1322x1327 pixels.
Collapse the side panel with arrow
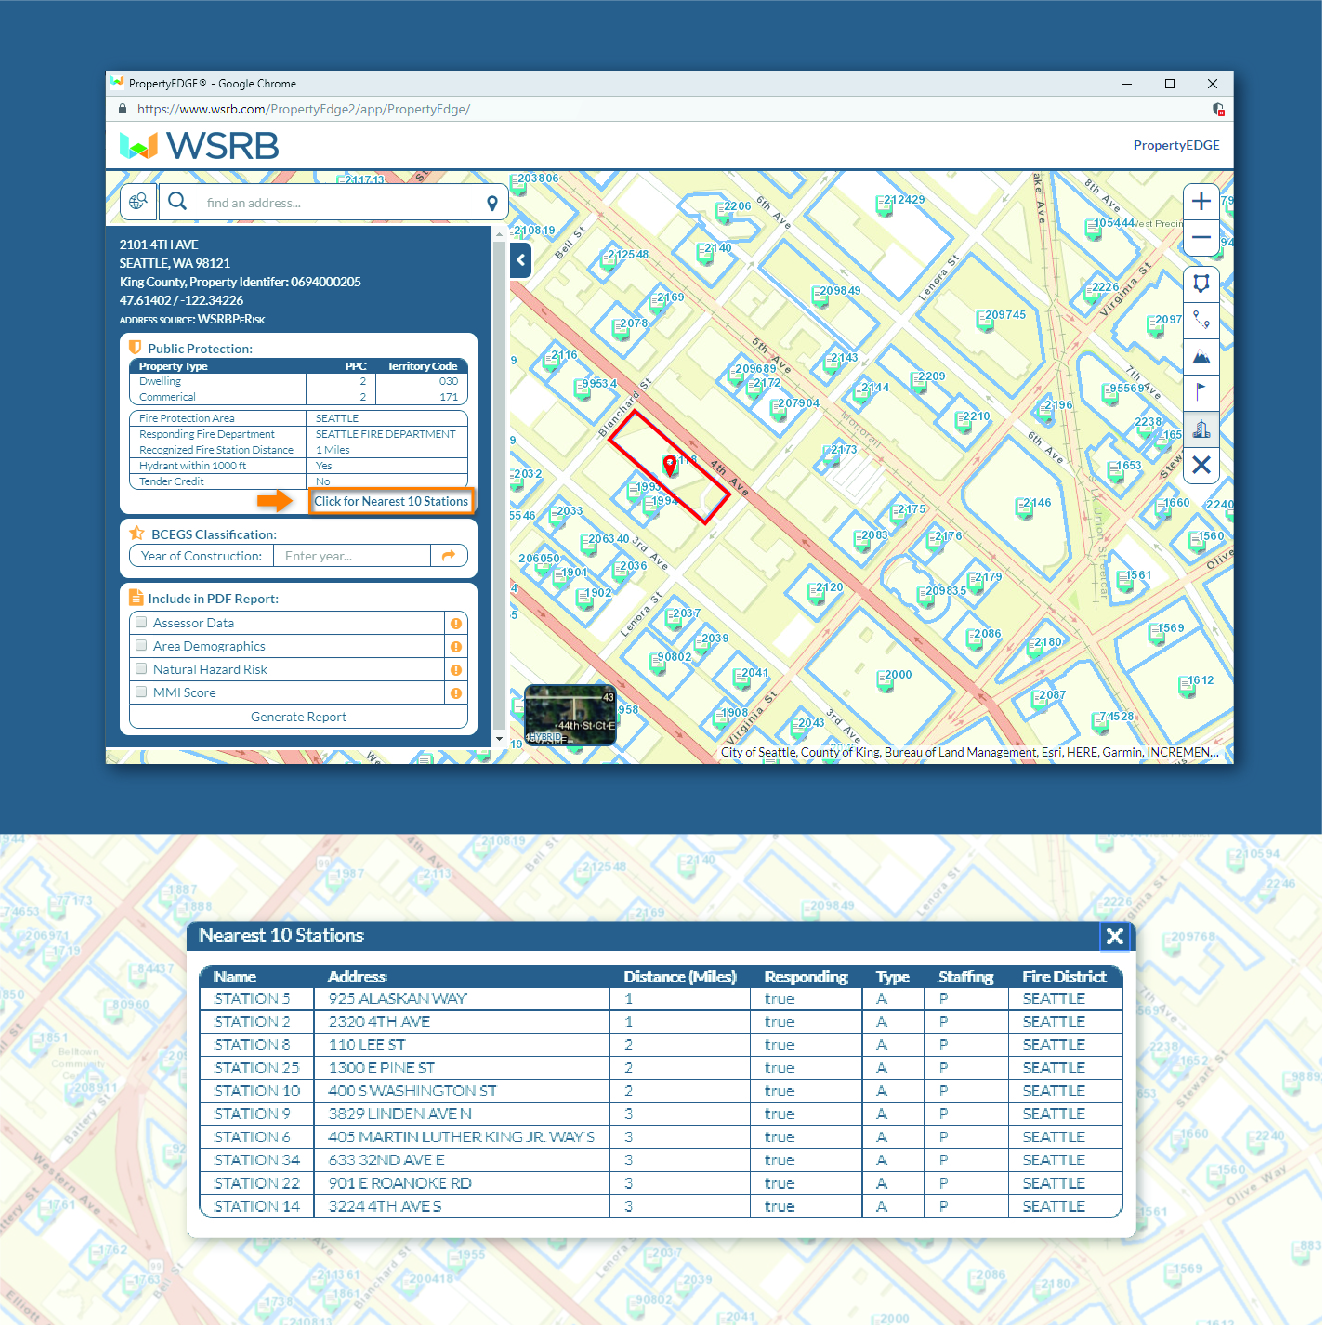520,260
